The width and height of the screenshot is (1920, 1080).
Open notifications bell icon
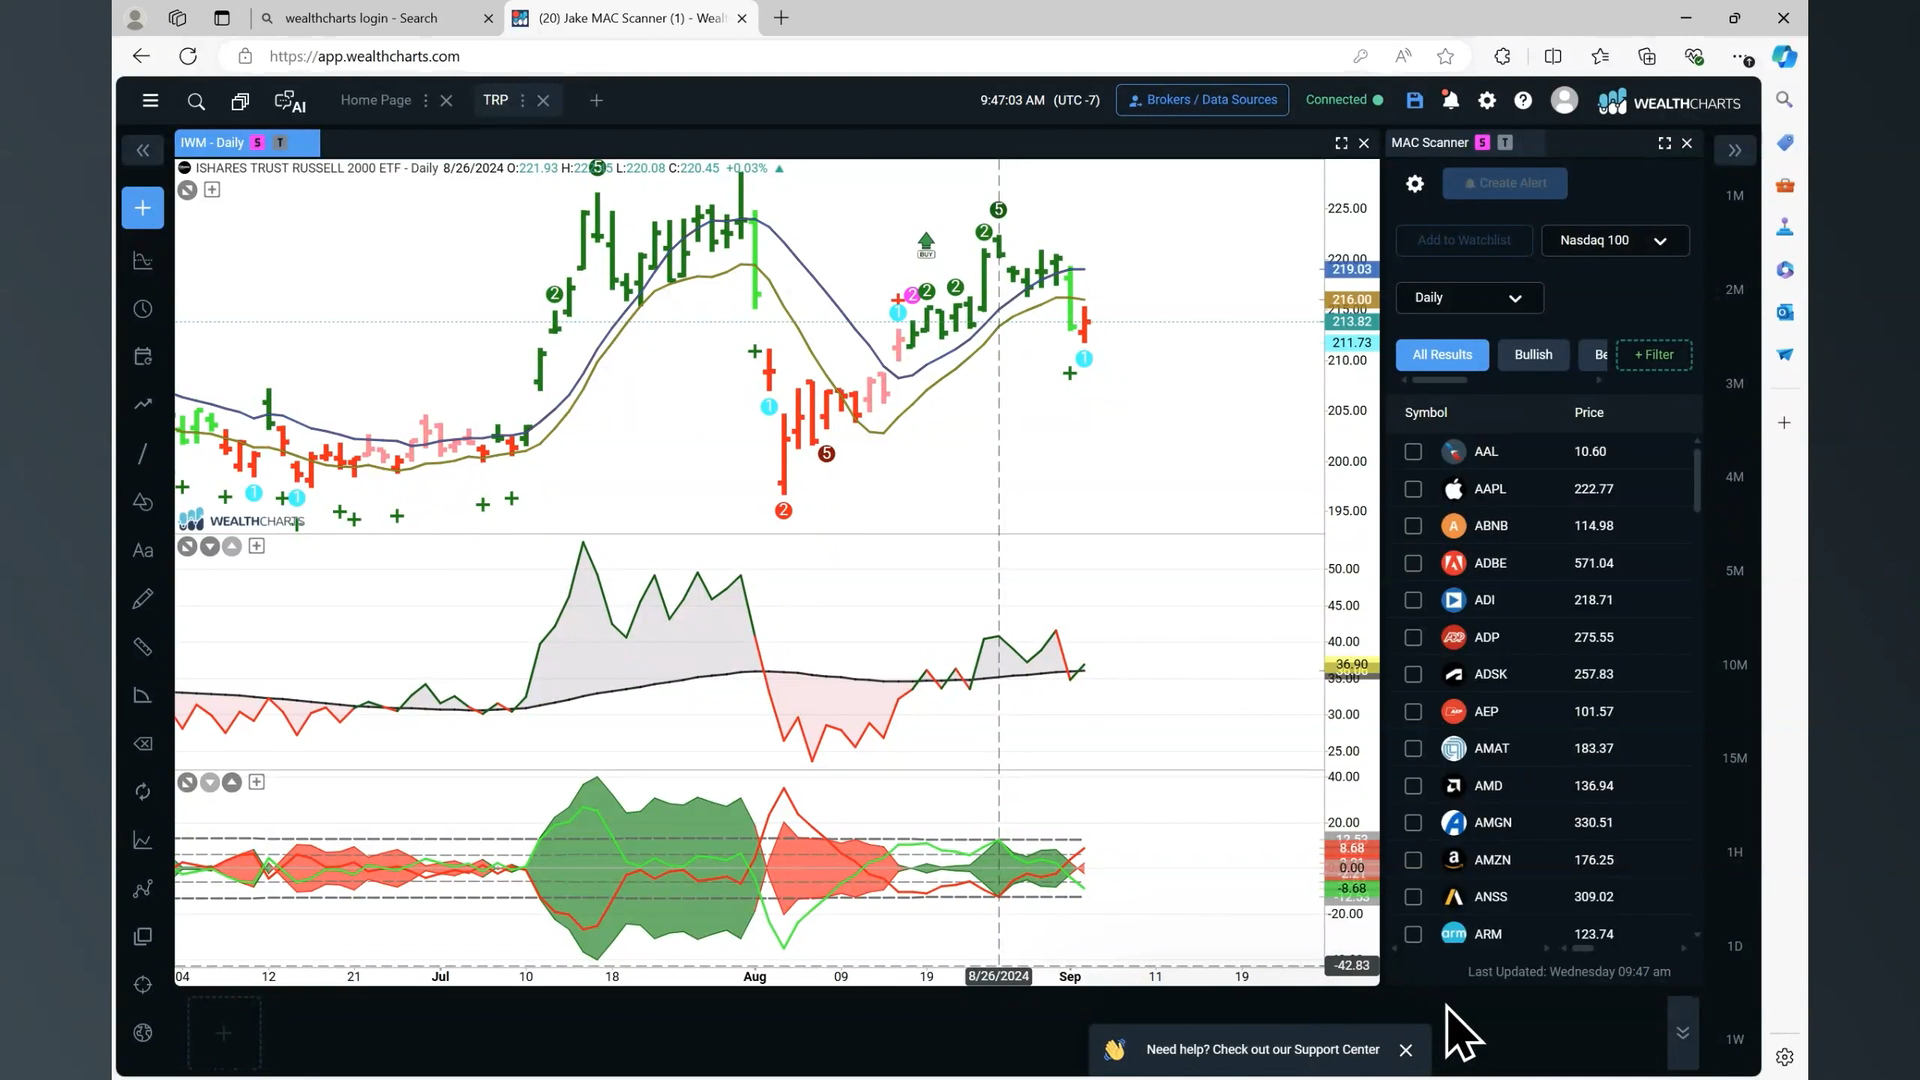(x=1450, y=100)
